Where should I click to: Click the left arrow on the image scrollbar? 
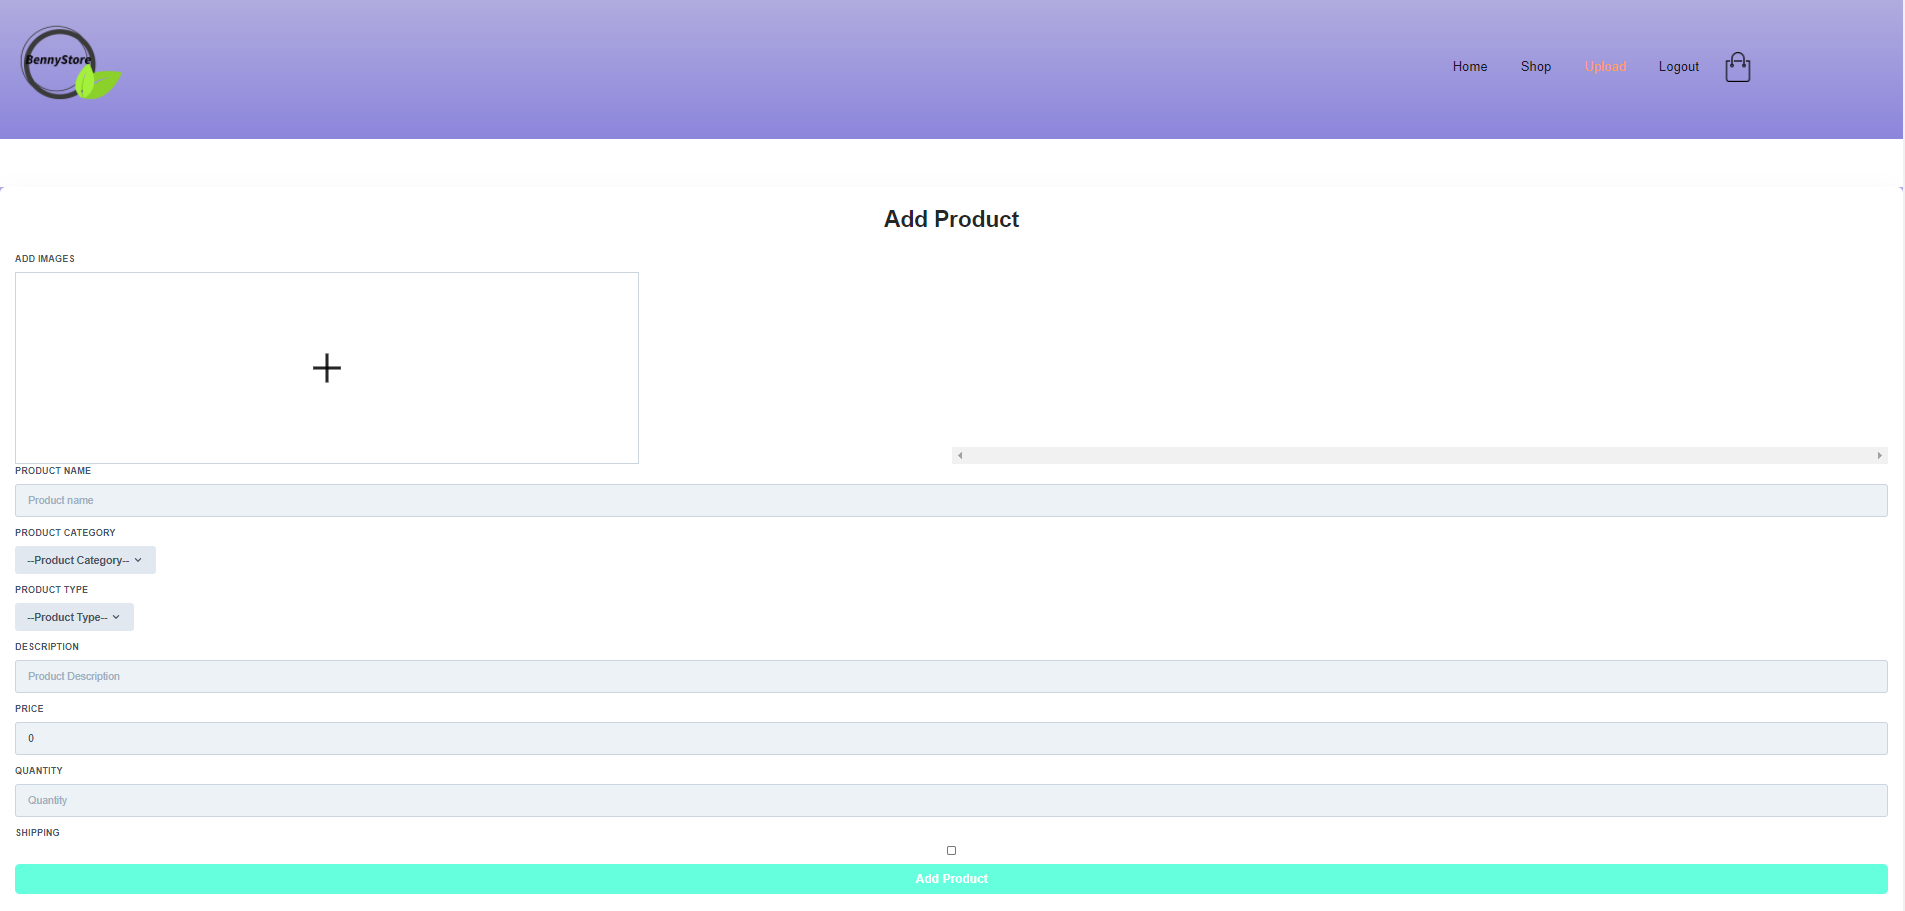[961, 455]
